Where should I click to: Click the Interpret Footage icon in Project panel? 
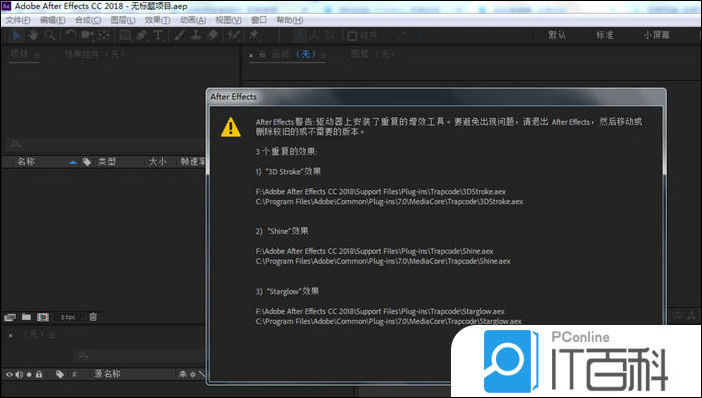[10, 317]
